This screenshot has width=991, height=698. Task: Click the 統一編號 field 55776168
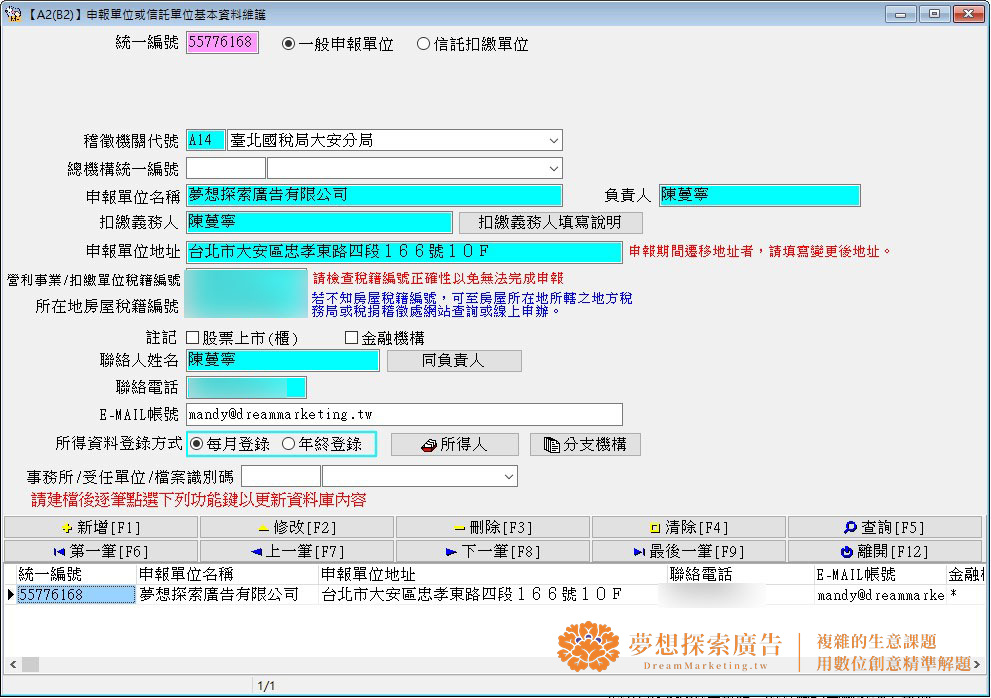(222, 42)
